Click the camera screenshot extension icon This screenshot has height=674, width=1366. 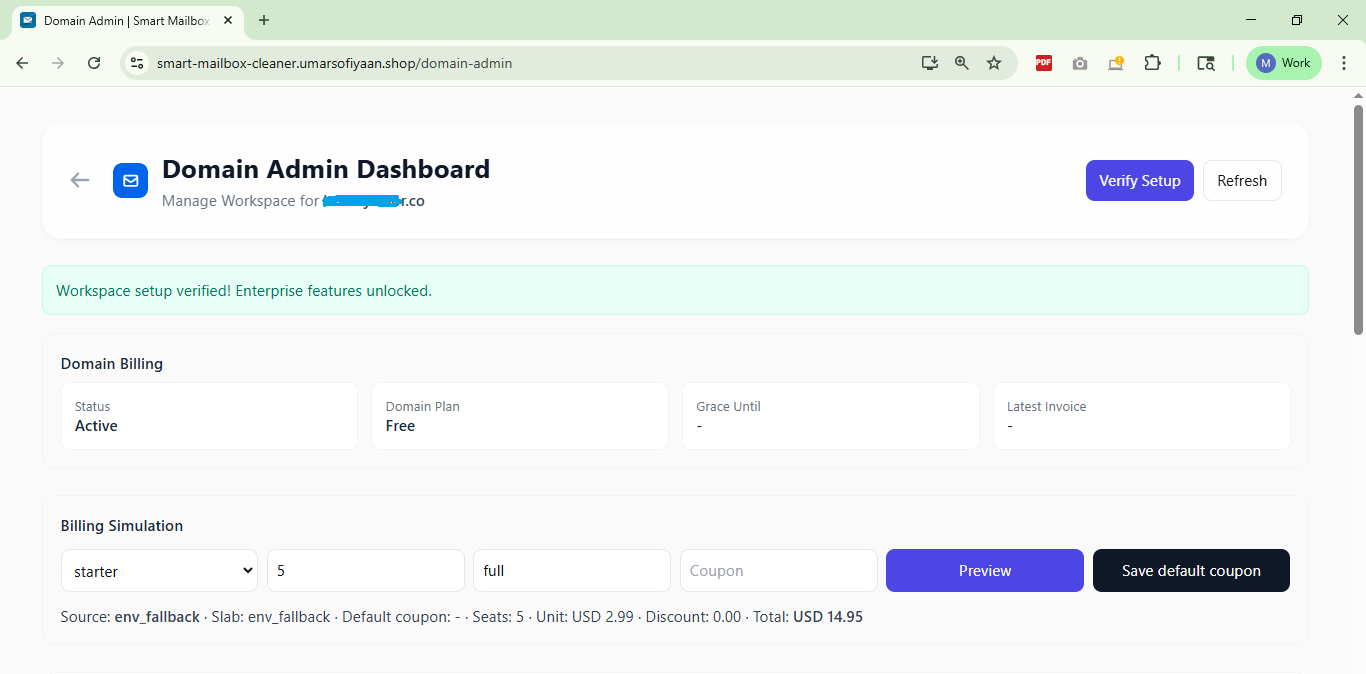pyautogui.click(x=1080, y=63)
